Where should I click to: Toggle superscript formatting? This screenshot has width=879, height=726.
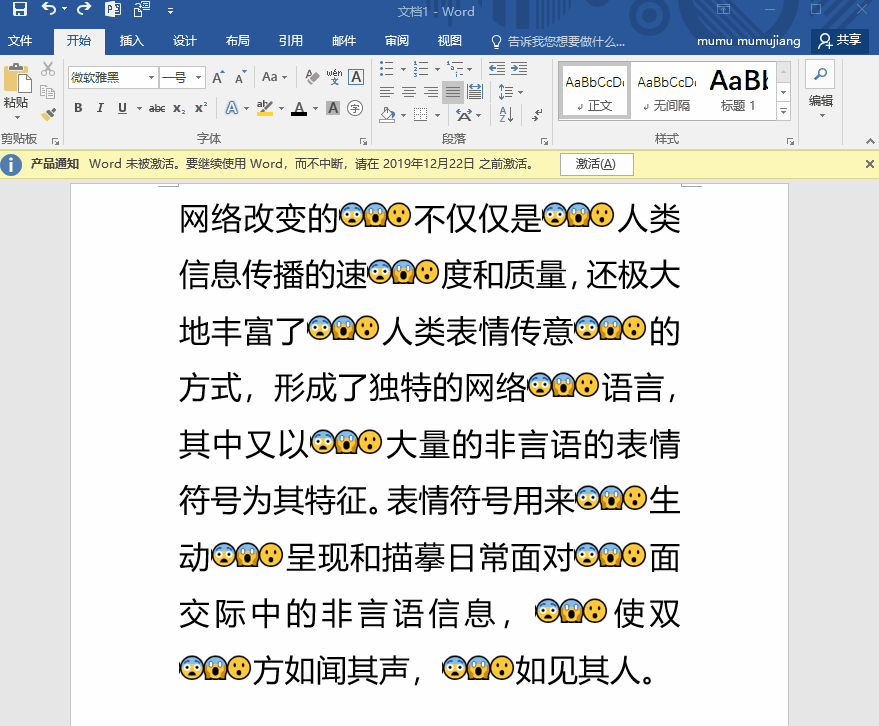pos(201,108)
